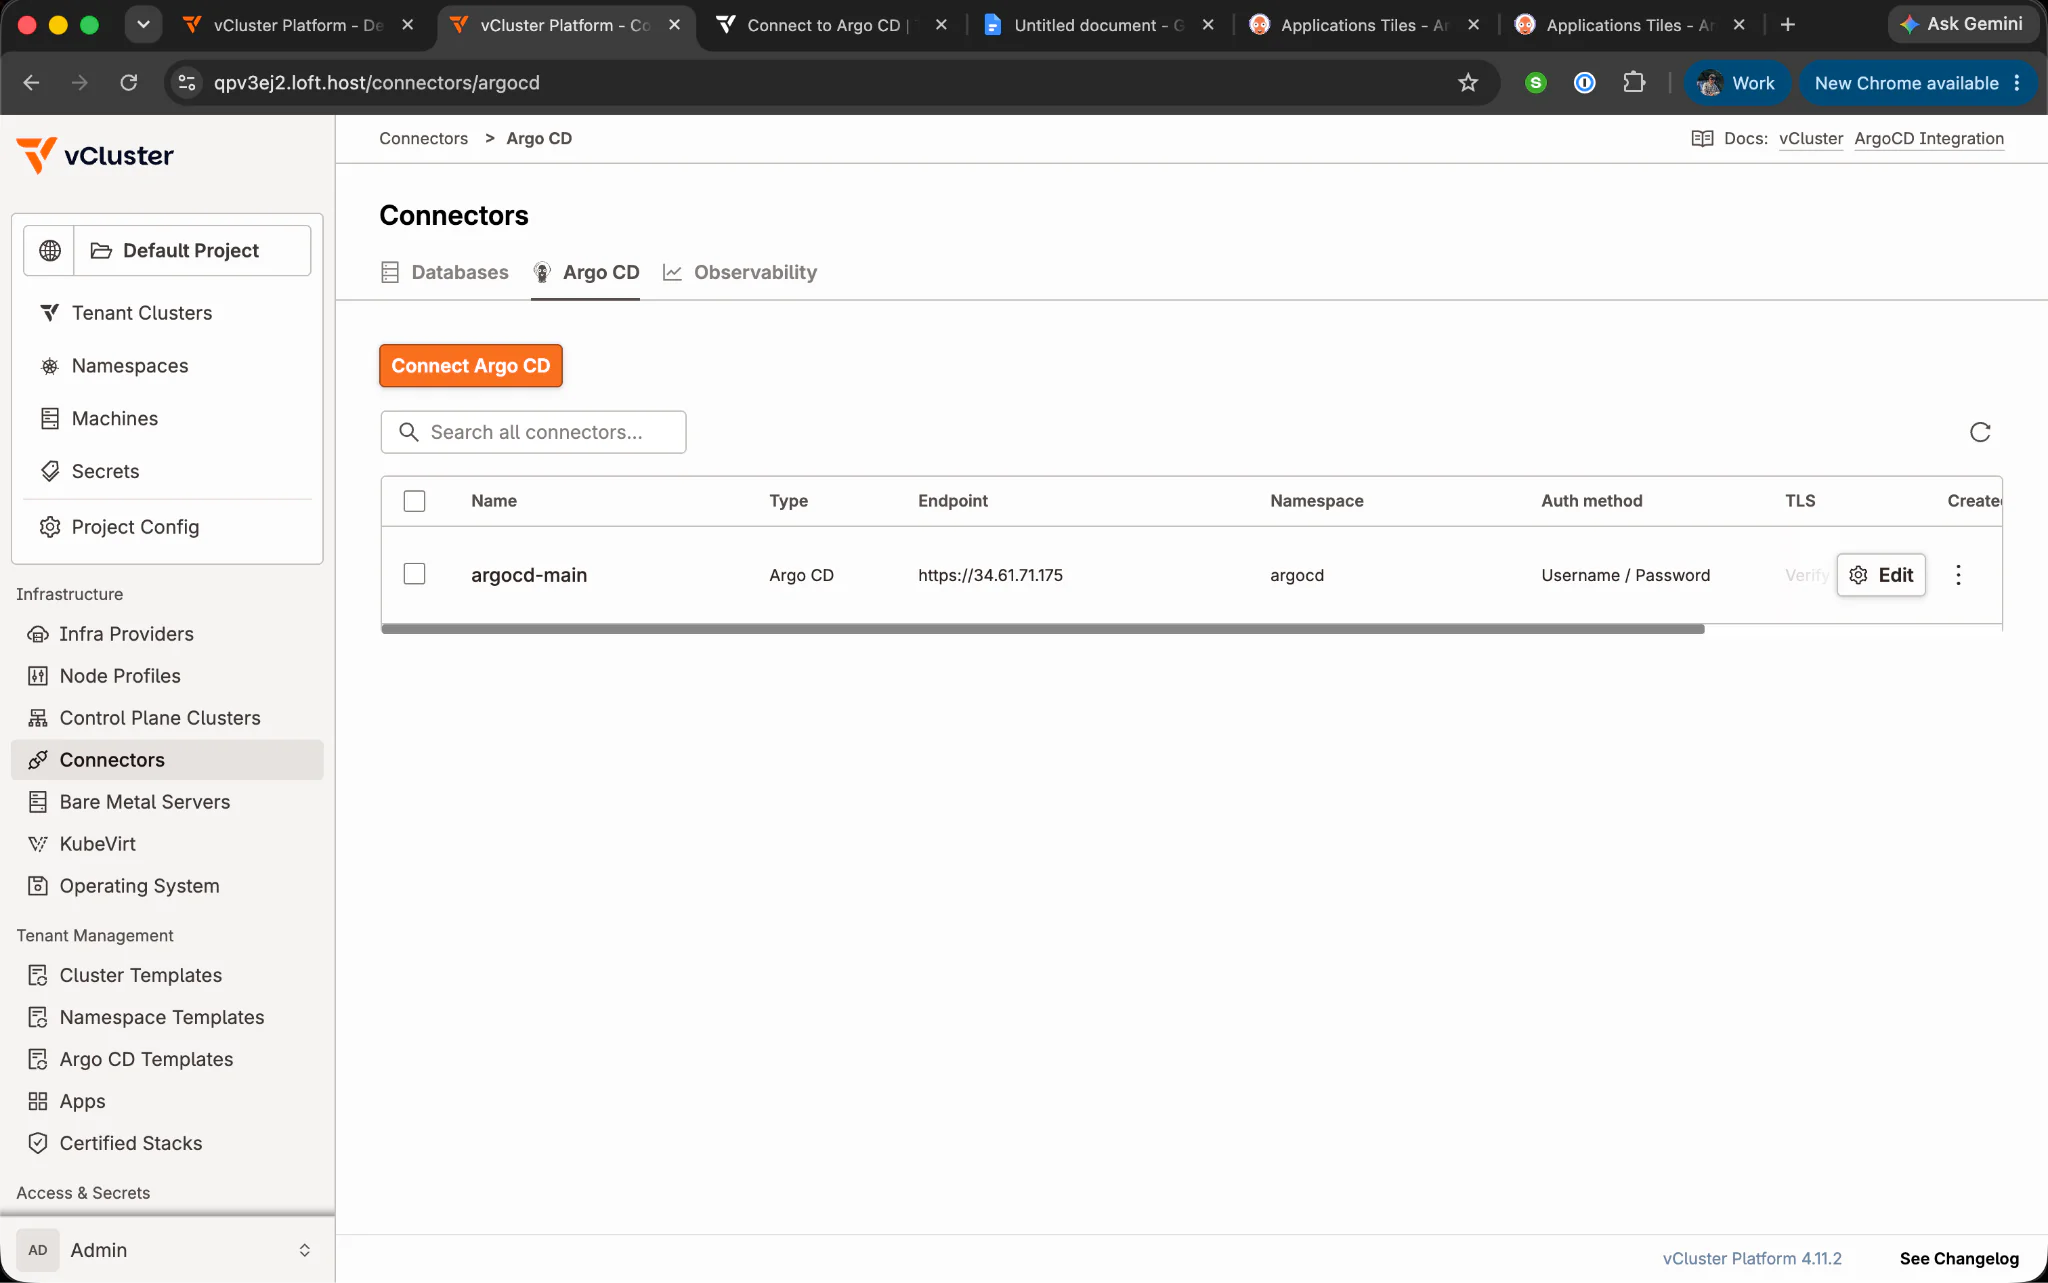Toggle the select-all header checkbox
2048x1283 pixels.
coord(414,501)
